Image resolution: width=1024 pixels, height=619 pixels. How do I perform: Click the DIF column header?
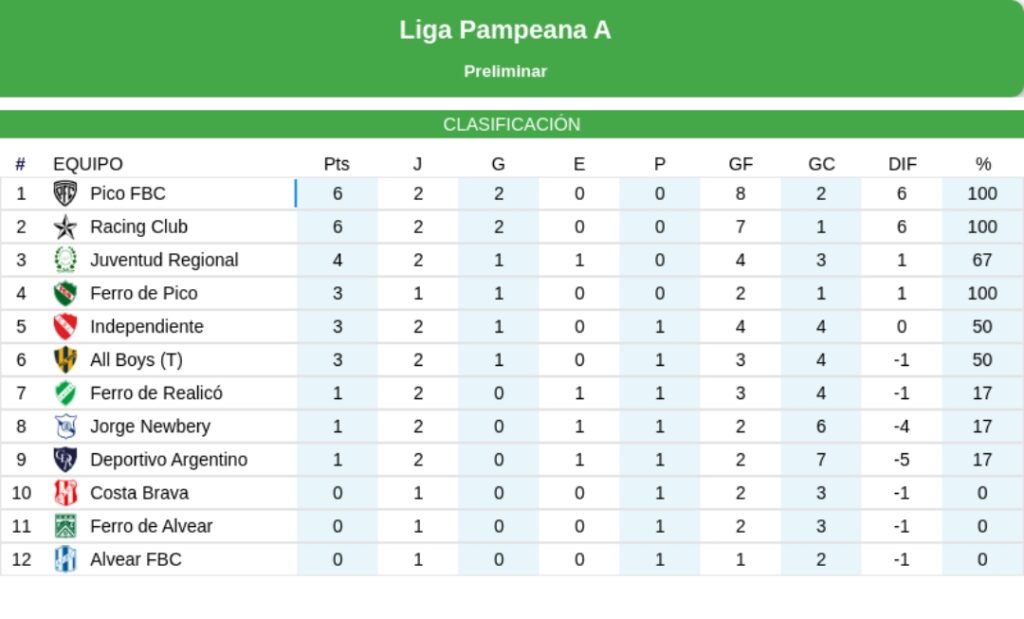[902, 164]
